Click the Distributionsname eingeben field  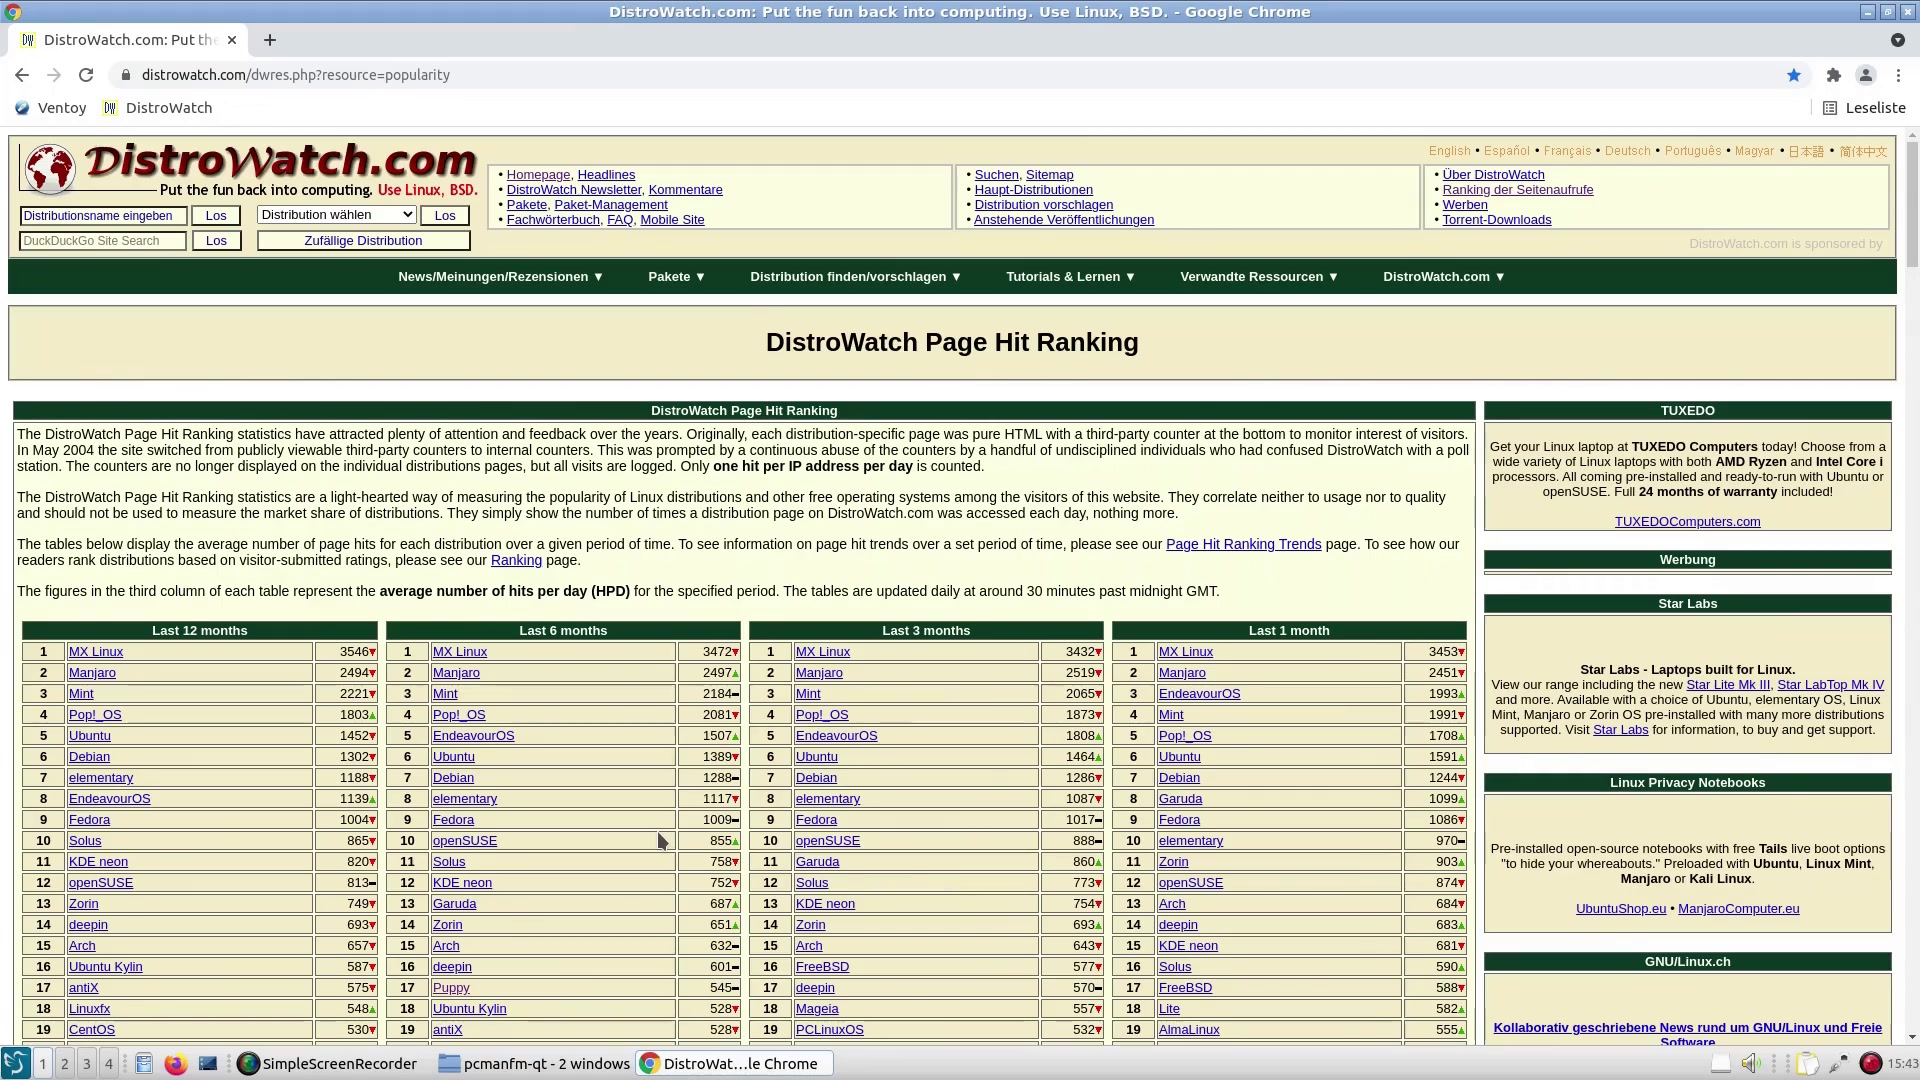pyautogui.click(x=103, y=216)
